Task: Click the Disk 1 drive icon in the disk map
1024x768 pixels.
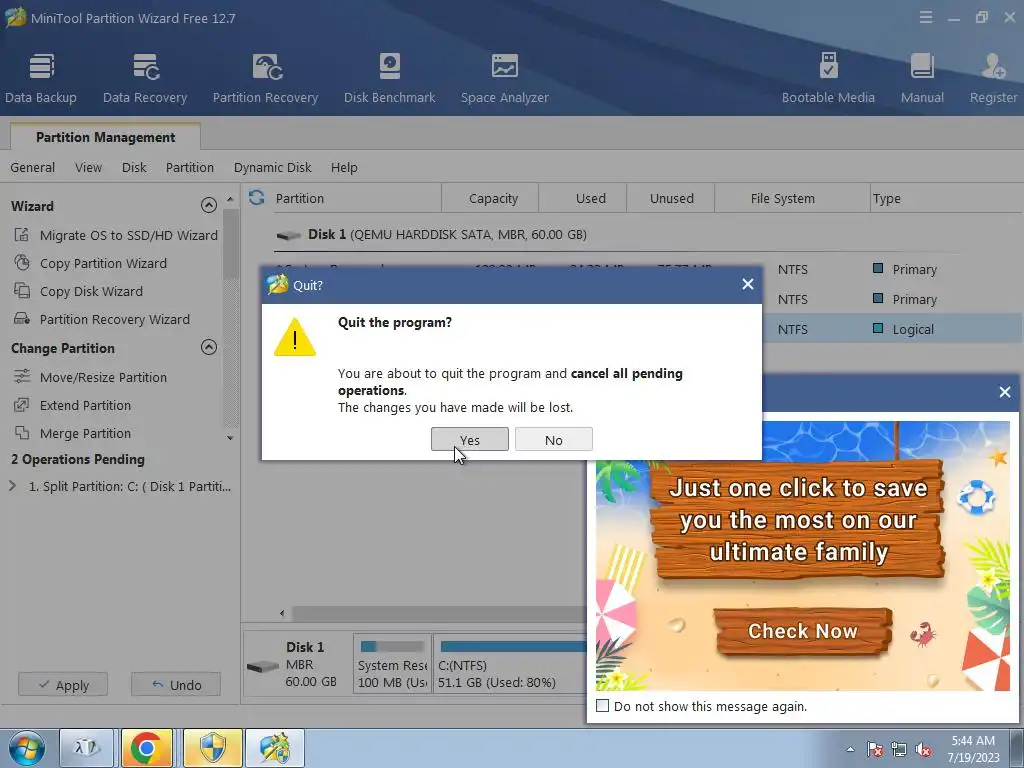Action: 263,666
